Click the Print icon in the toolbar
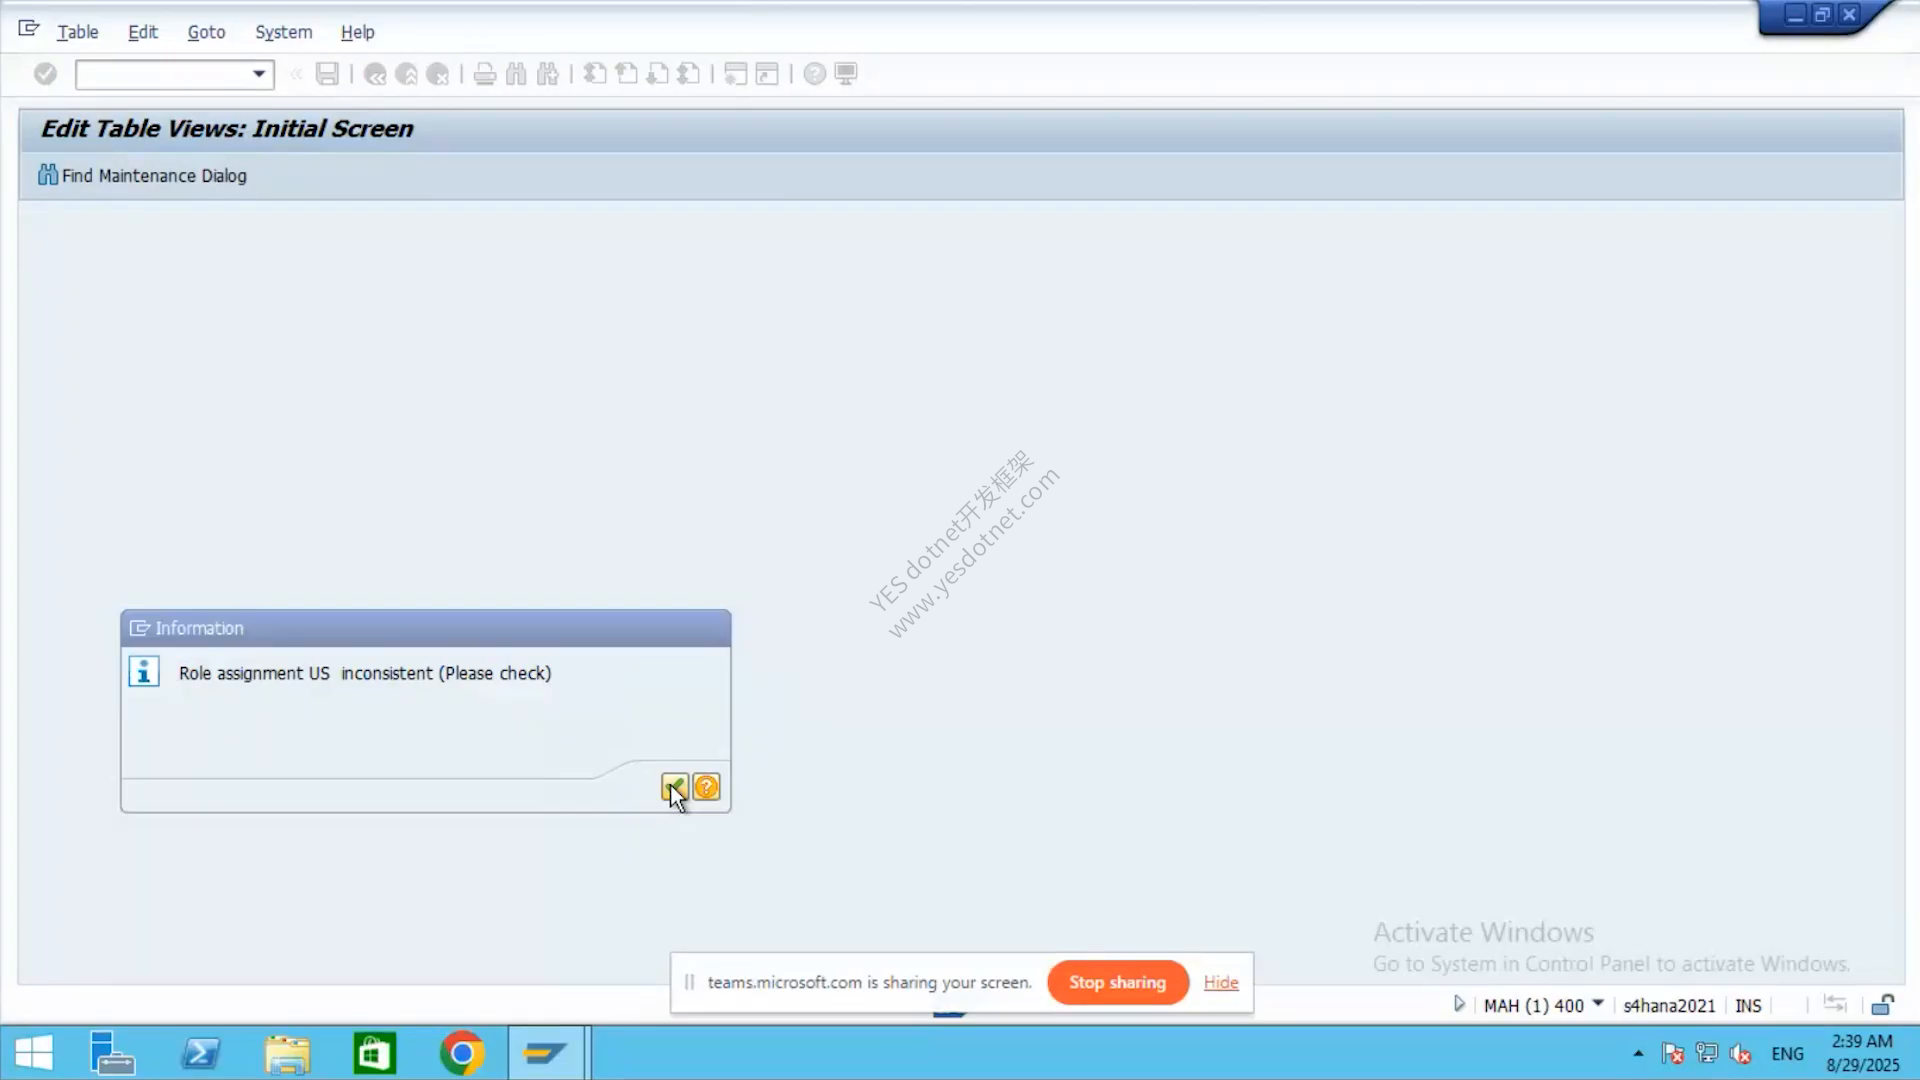Viewport: 1920px width, 1080px height. (x=485, y=74)
